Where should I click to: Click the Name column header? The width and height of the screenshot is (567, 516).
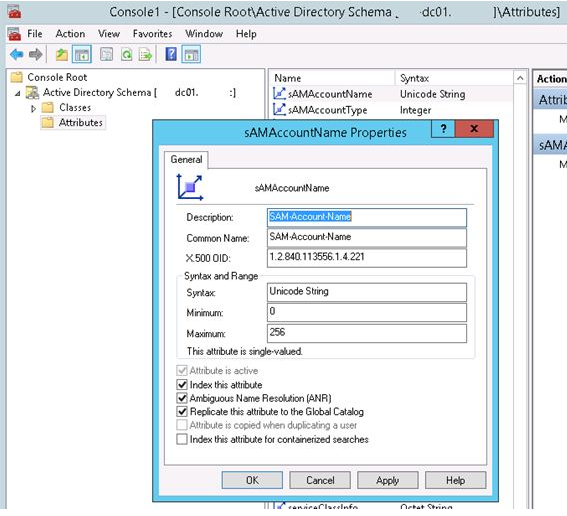coord(333,78)
